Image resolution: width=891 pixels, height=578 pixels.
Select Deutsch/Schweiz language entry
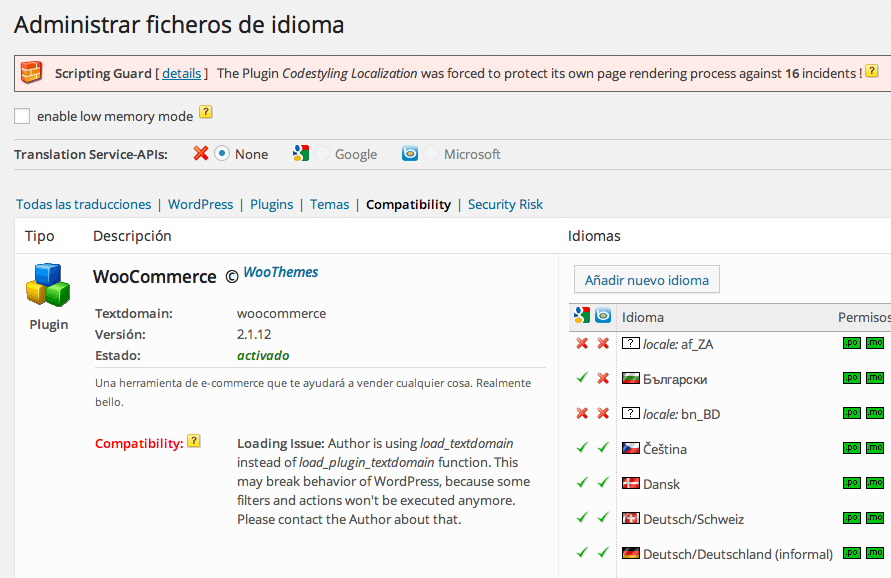coord(693,519)
